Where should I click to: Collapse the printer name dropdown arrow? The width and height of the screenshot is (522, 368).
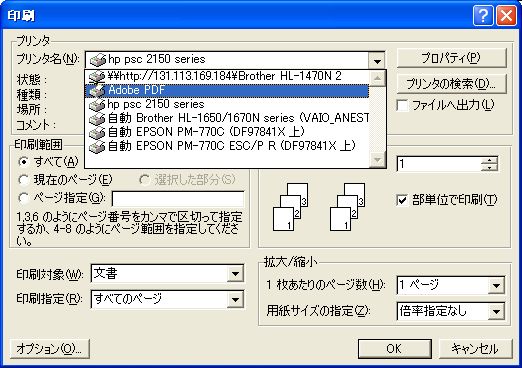tap(377, 61)
